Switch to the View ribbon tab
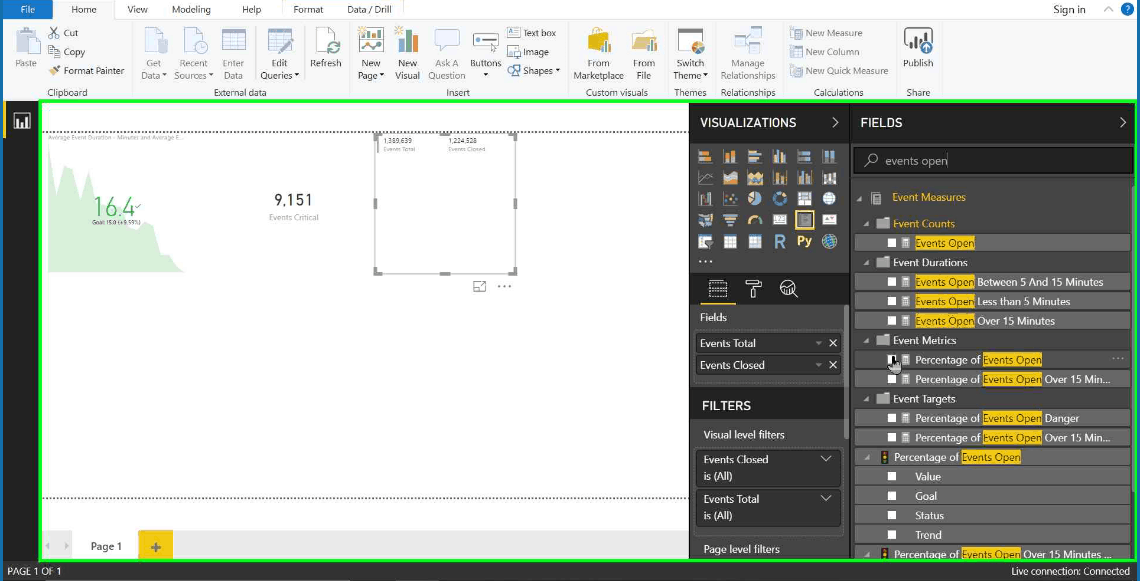1141x581 pixels. [x=138, y=9]
